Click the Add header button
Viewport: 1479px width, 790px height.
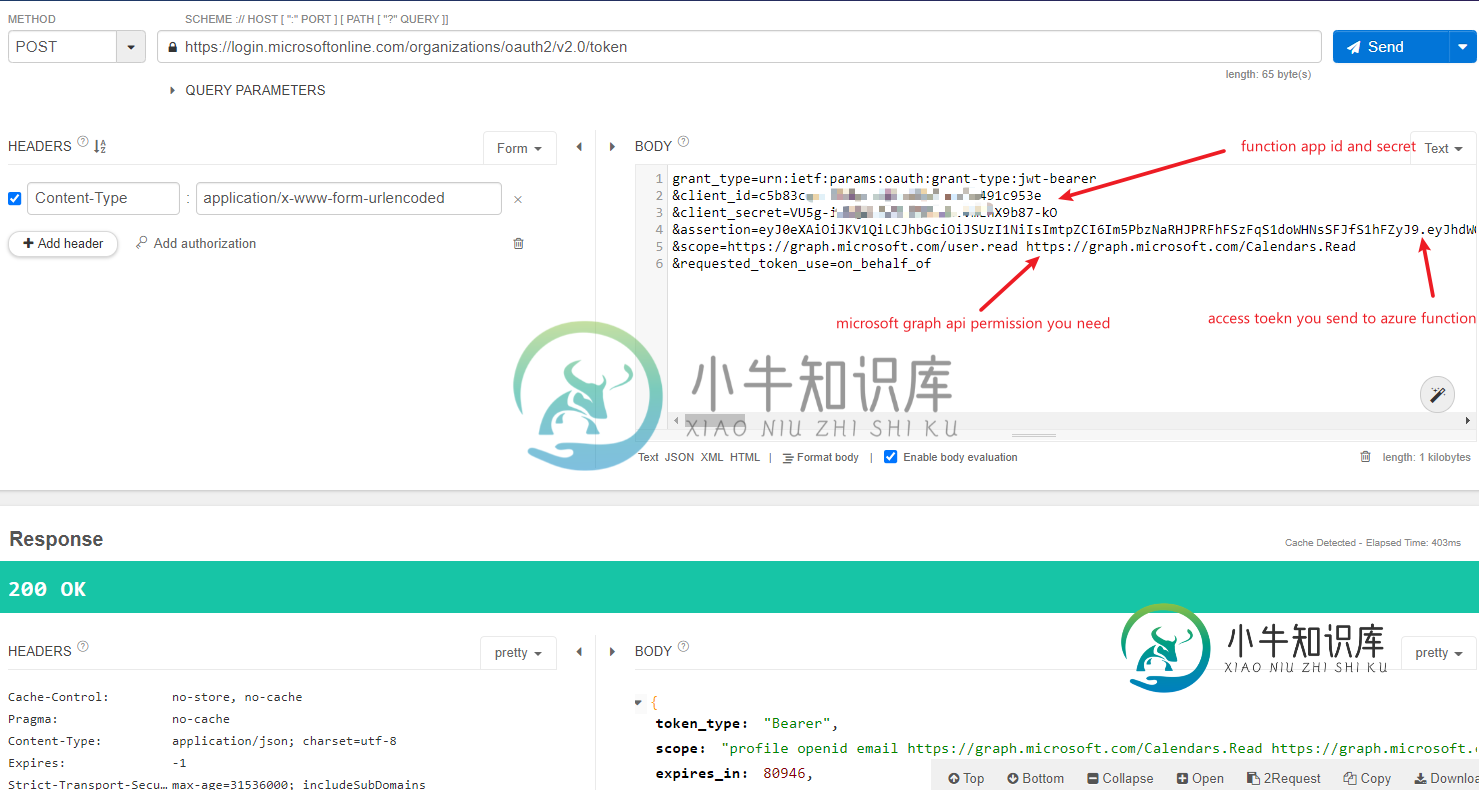[63, 244]
